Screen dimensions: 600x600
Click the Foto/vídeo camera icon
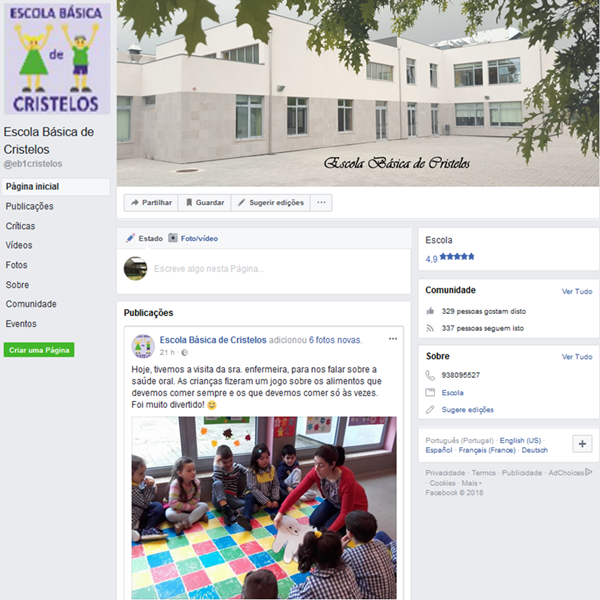(x=173, y=238)
